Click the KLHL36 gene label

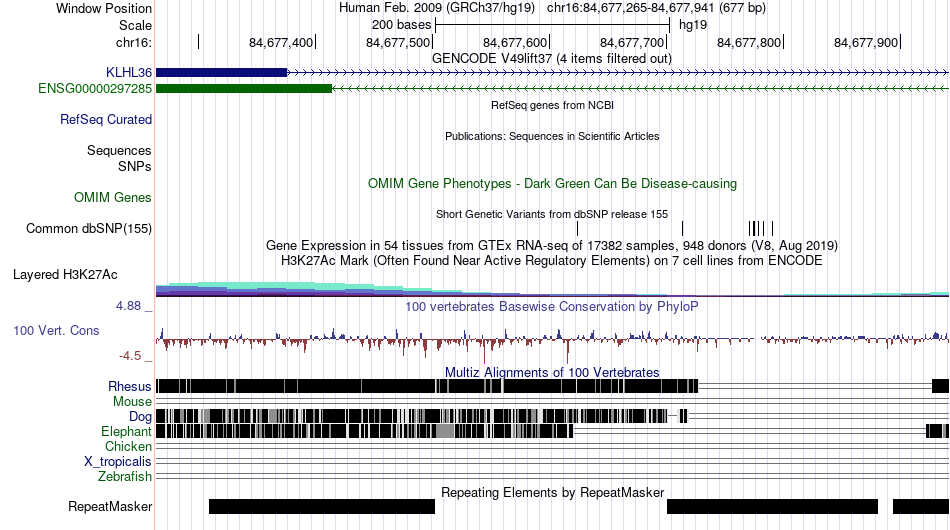[x=128, y=73]
